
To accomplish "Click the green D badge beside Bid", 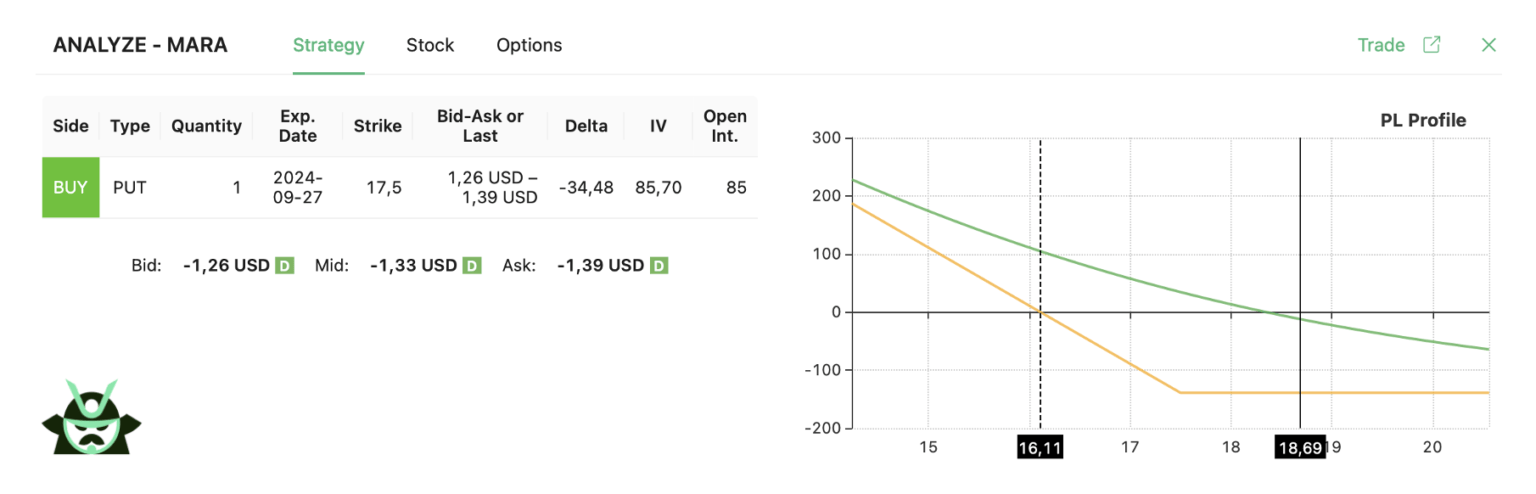I will [284, 266].
